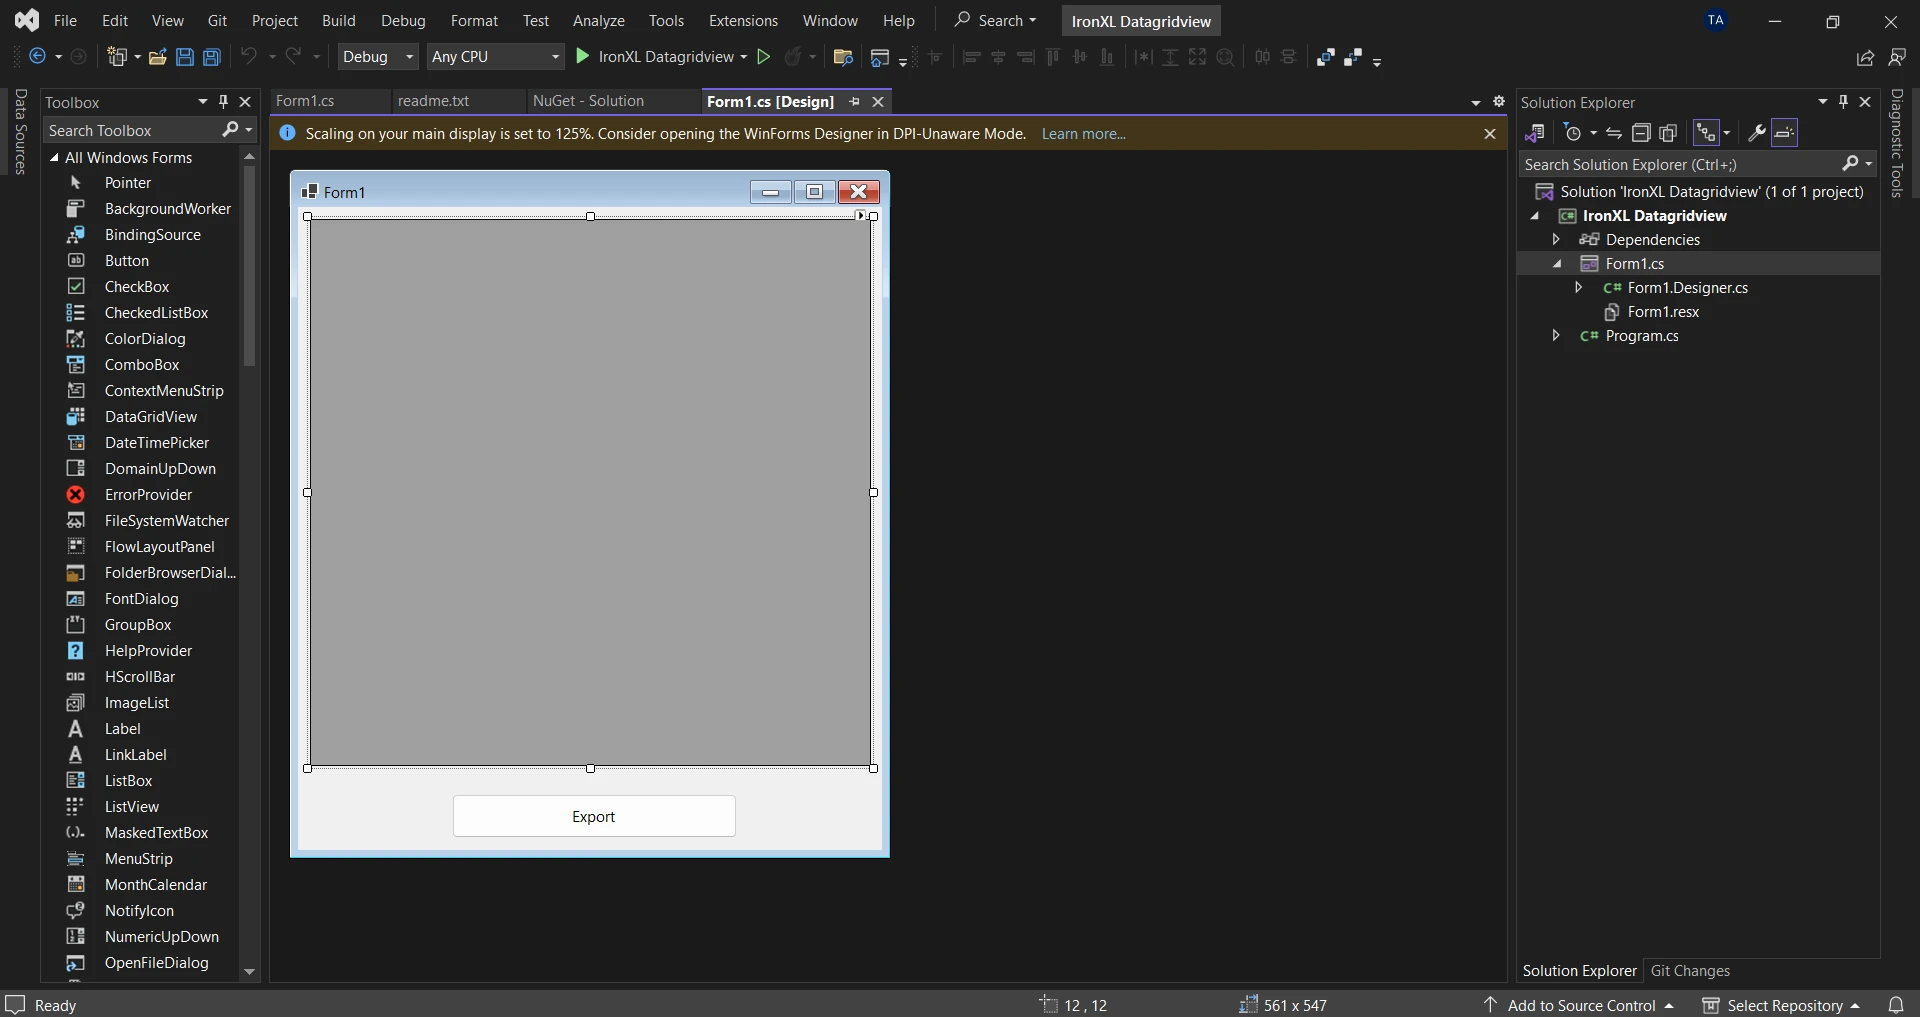Click the Export button on Form1

pos(594,816)
